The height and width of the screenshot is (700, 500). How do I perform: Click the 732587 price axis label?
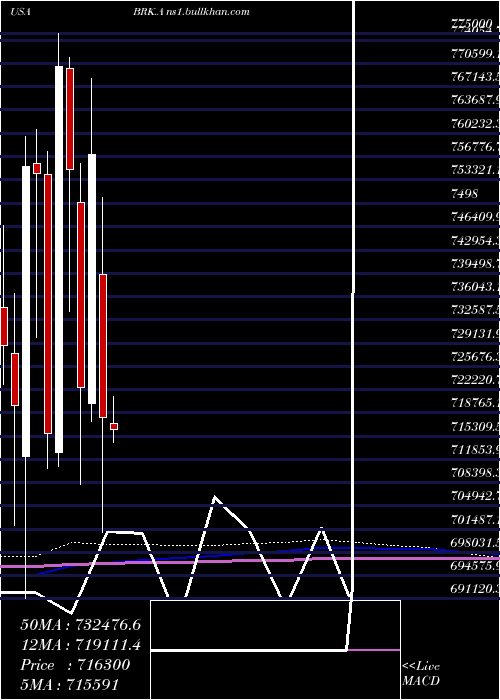click(475, 310)
